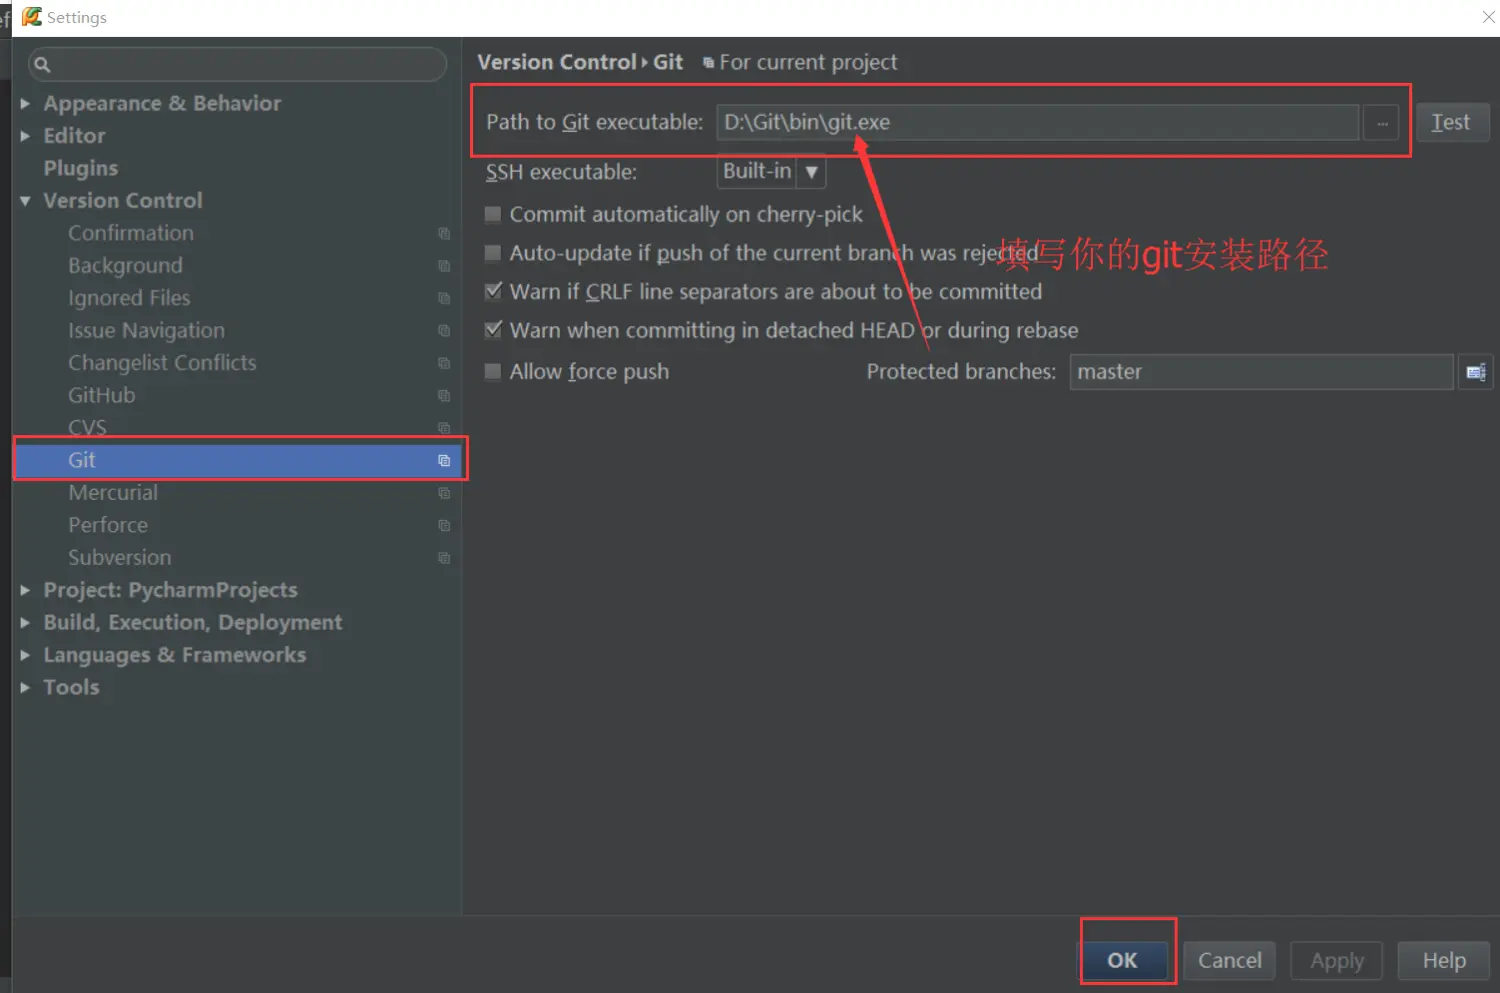Expand Project: PycharmProjects section
Image resolution: width=1500 pixels, height=993 pixels.
pyautogui.click(x=25, y=590)
